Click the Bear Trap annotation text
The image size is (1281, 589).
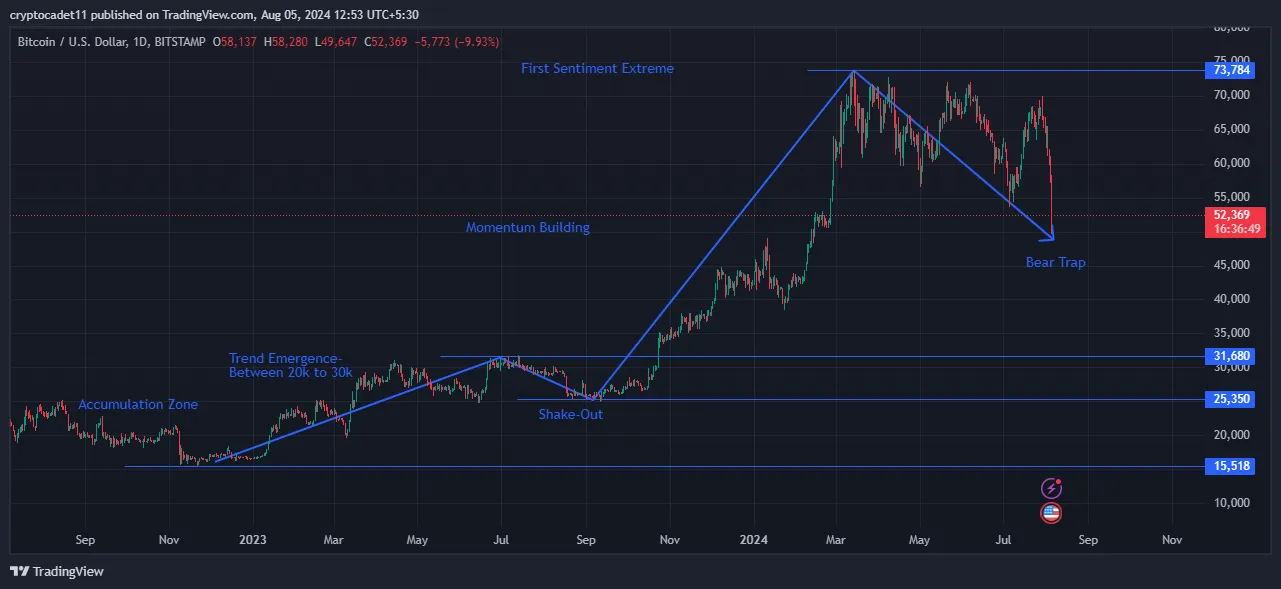(1055, 262)
